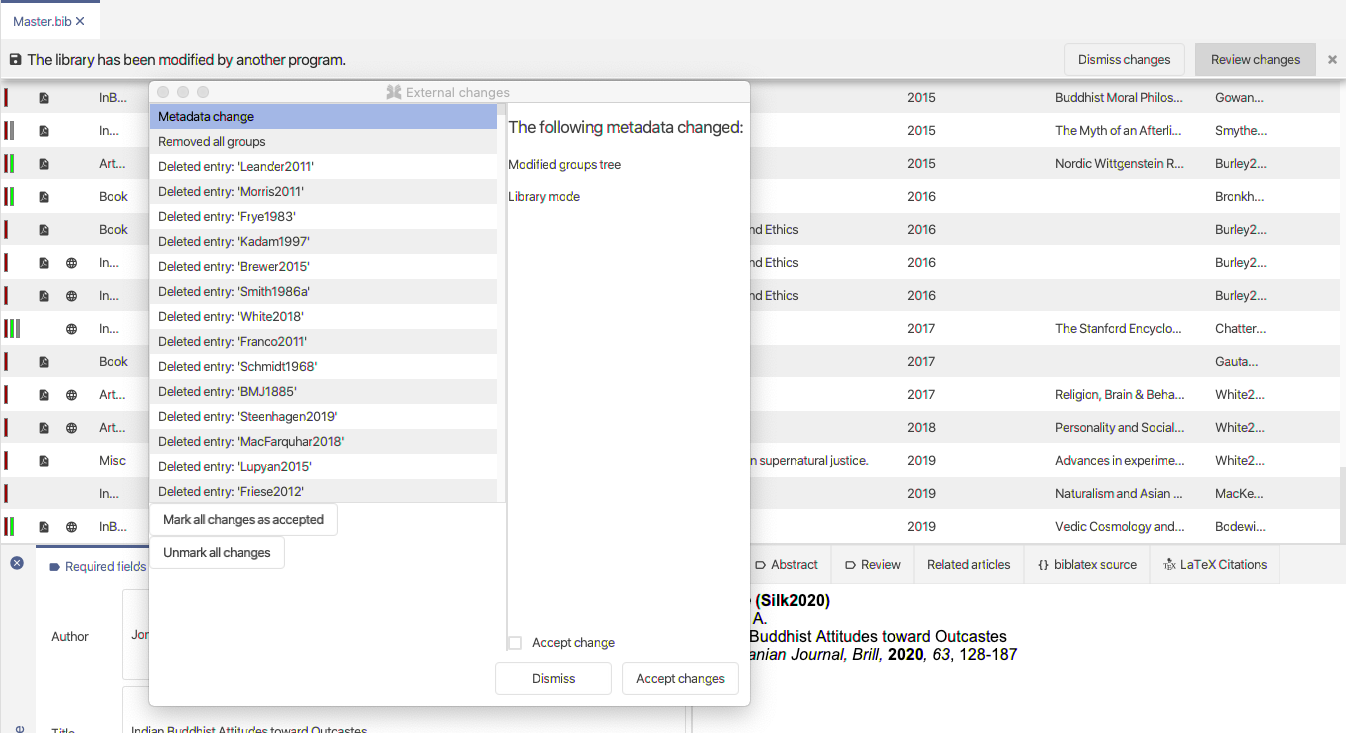The width and height of the screenshot is (1346, 733).
Task: Select Deleted entry 'White2018'
Action: click(x=323, y=317)
